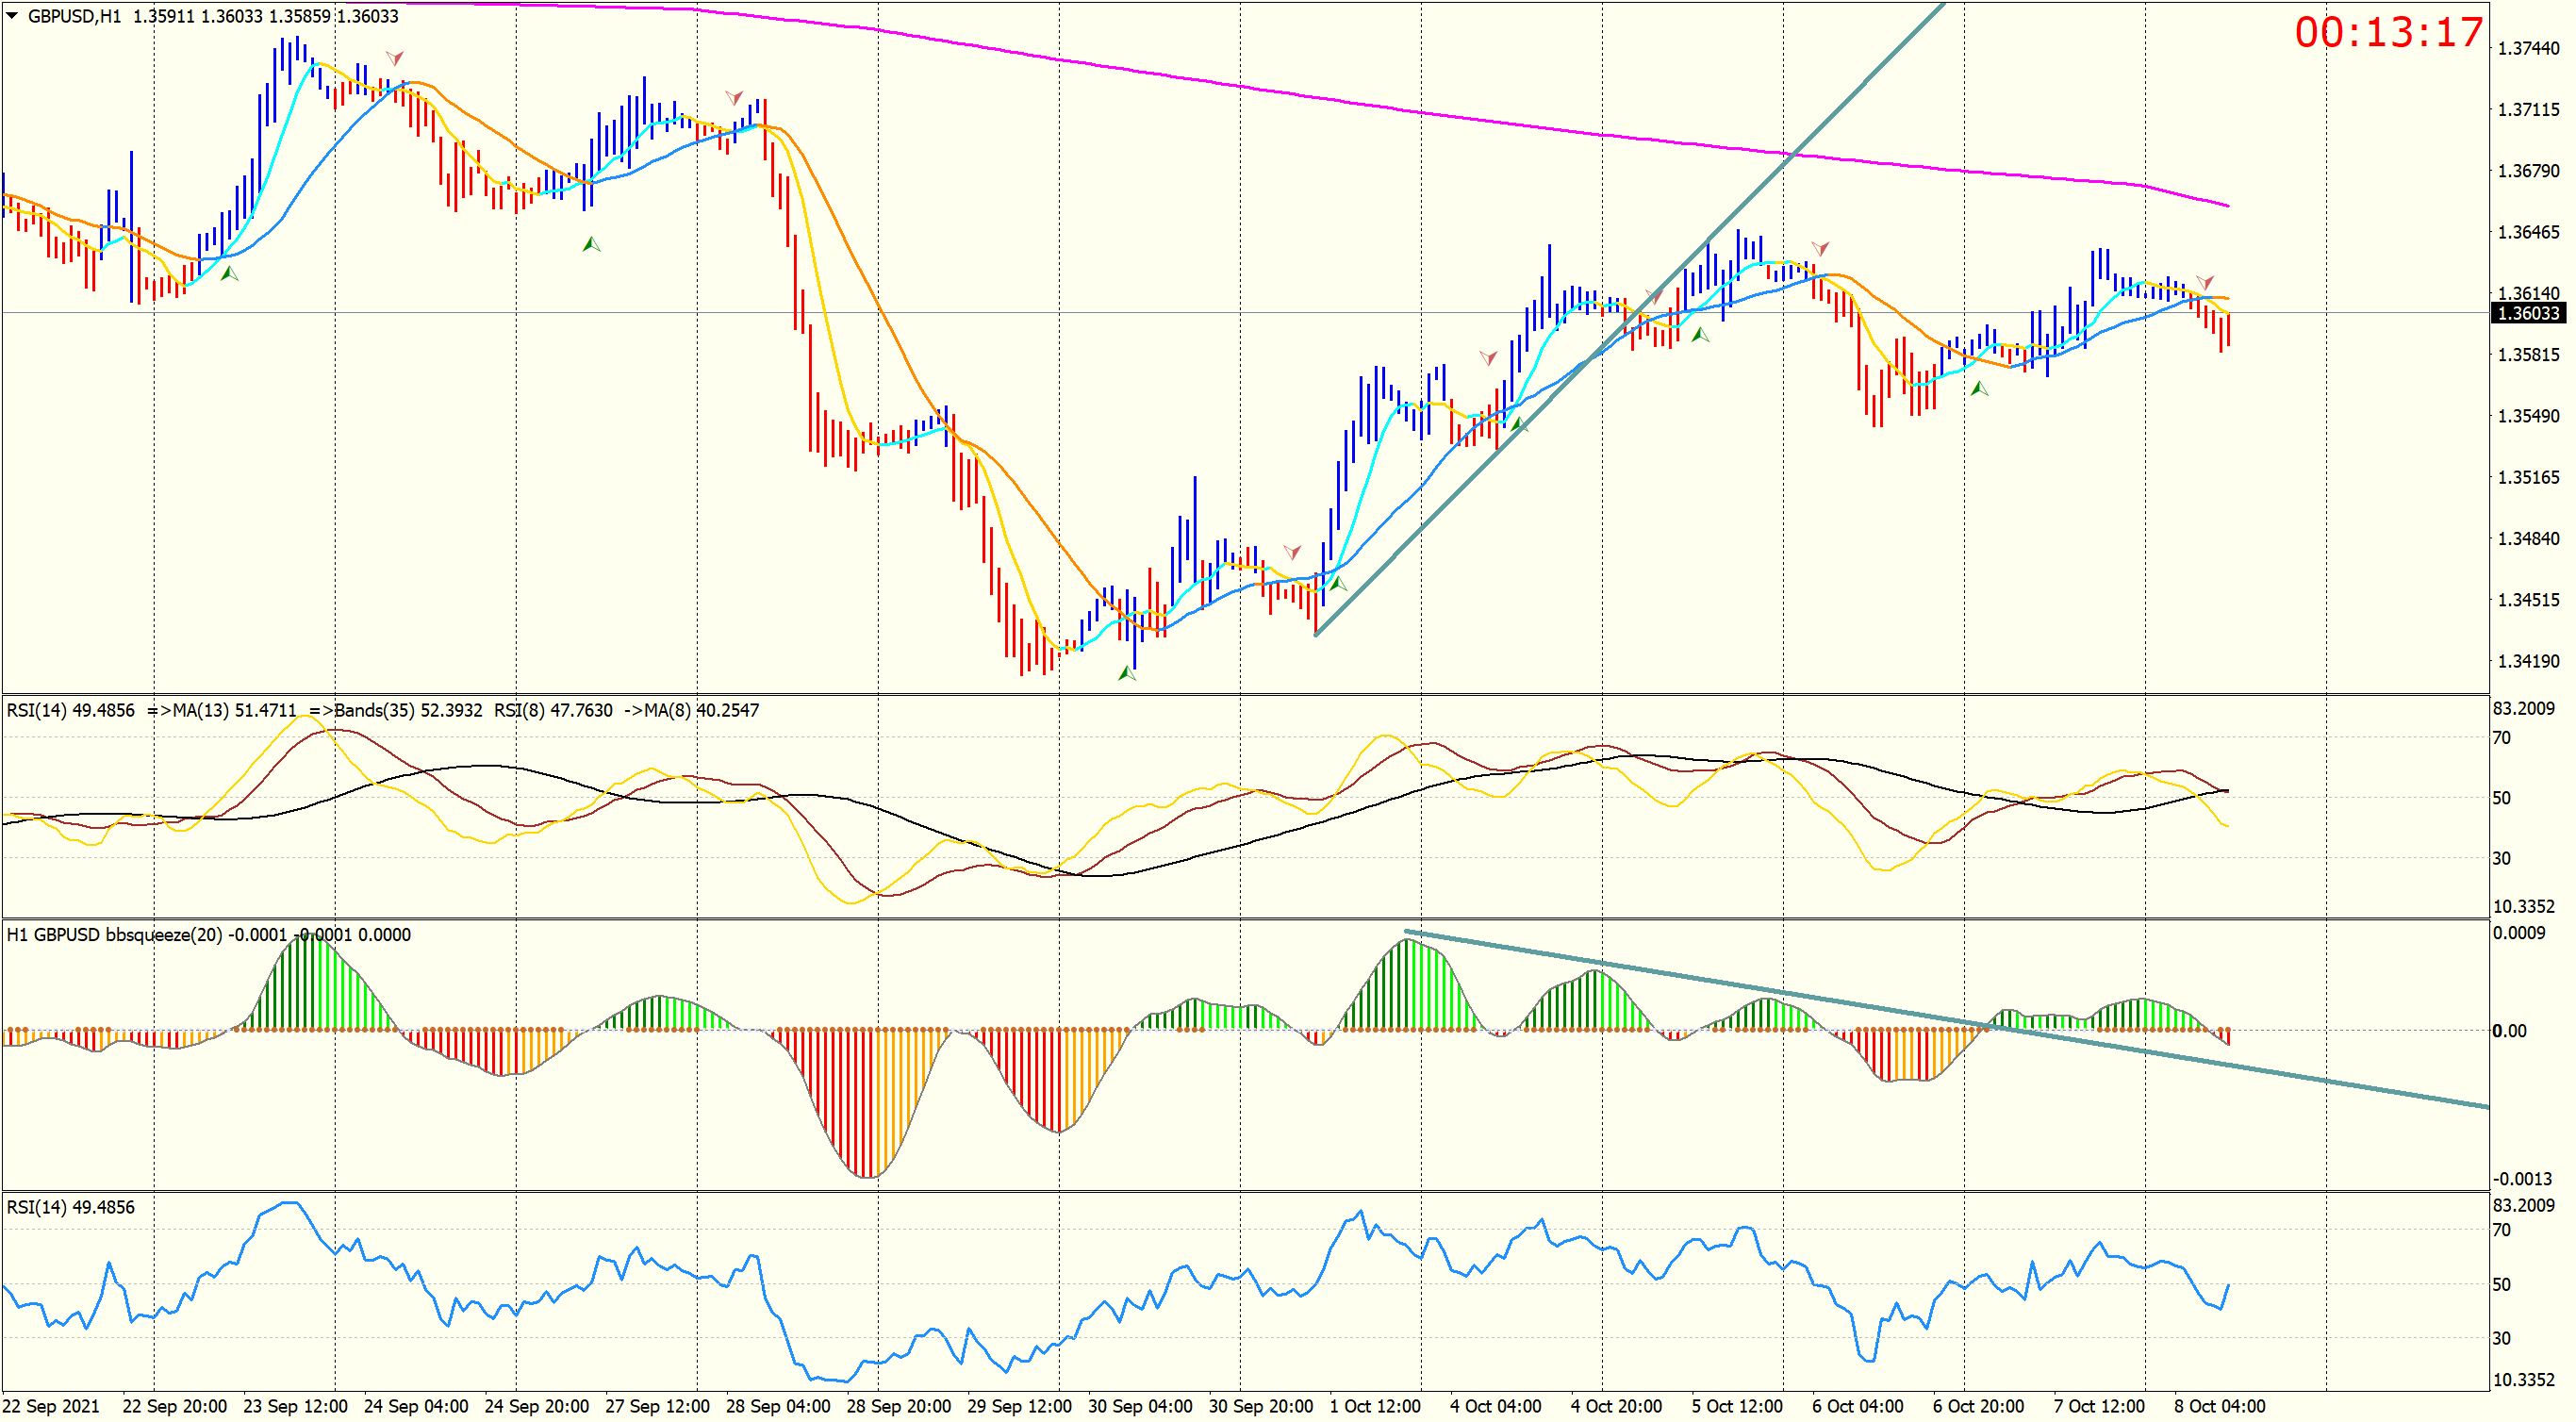
Task: Select the rising teal trendline on the price chart
Action: pos(1450,503)
